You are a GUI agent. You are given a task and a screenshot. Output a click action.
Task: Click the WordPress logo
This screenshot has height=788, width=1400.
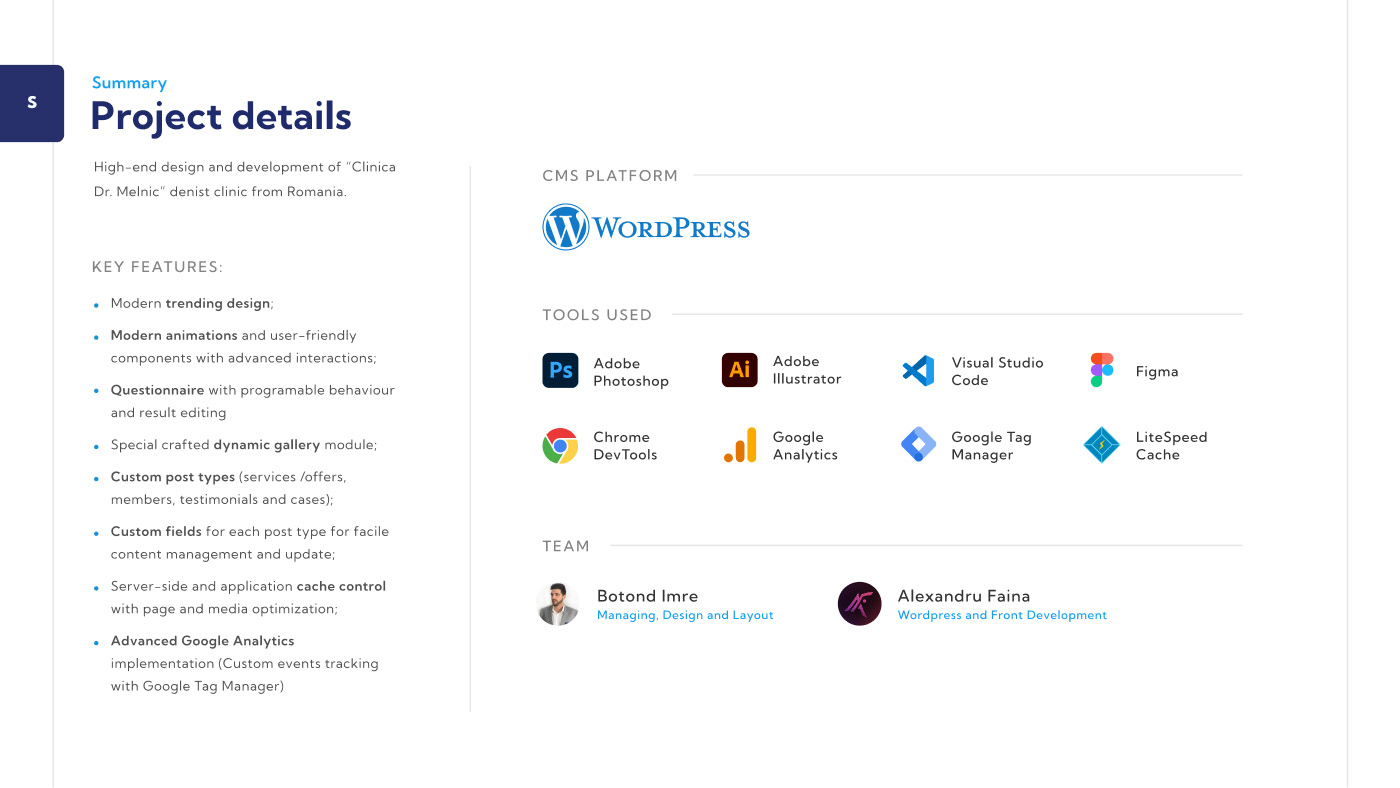click(x=646, y=227)
